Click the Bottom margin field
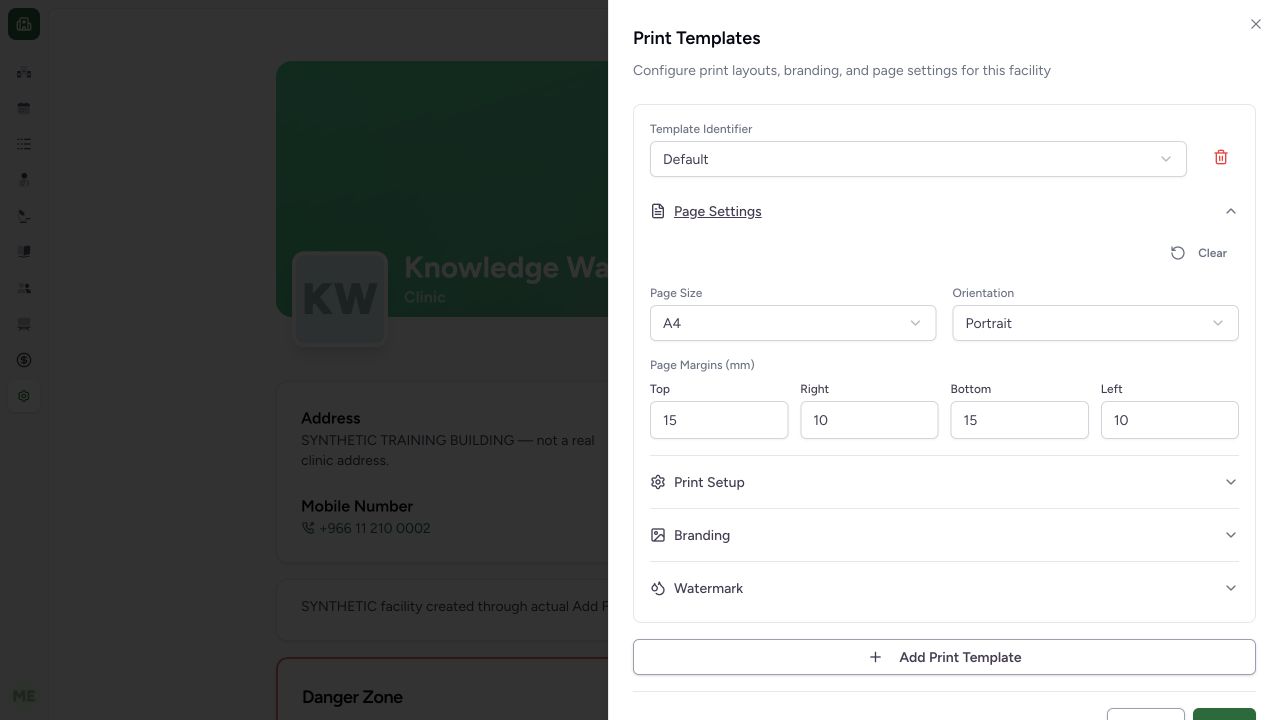The image size is (1280, 720). click(x=1019, y=420)
